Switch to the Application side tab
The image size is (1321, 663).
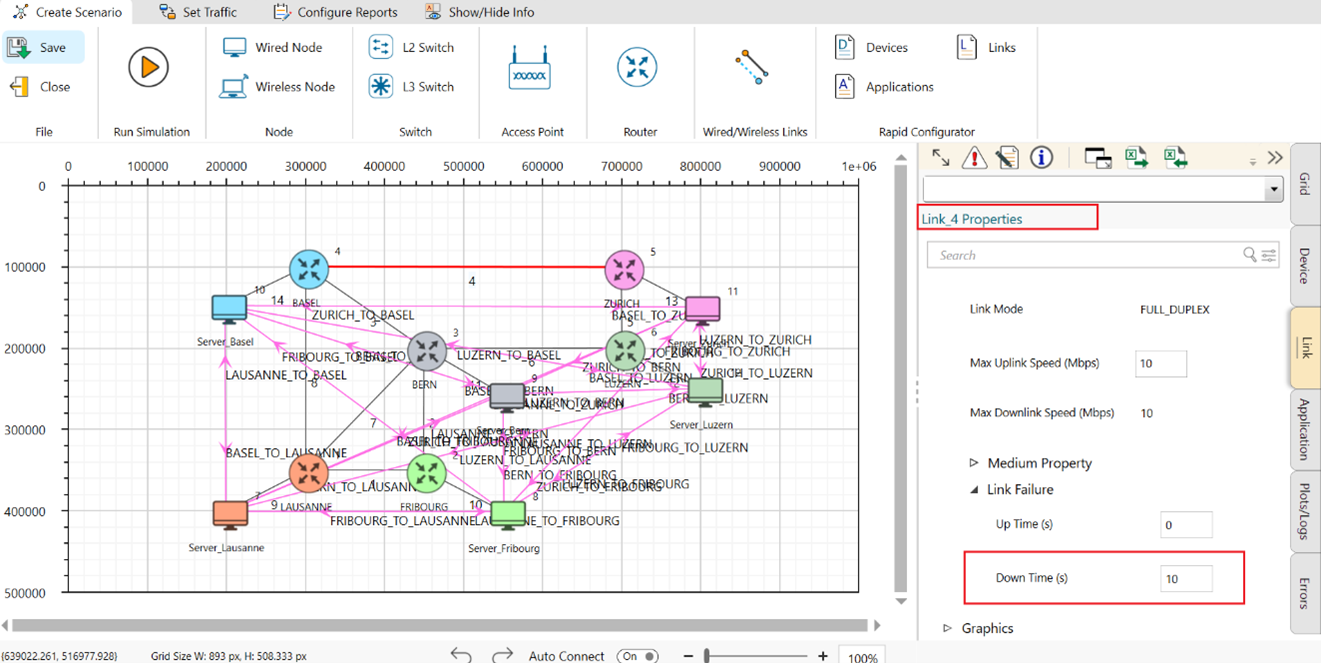[x=1304, y=429]
